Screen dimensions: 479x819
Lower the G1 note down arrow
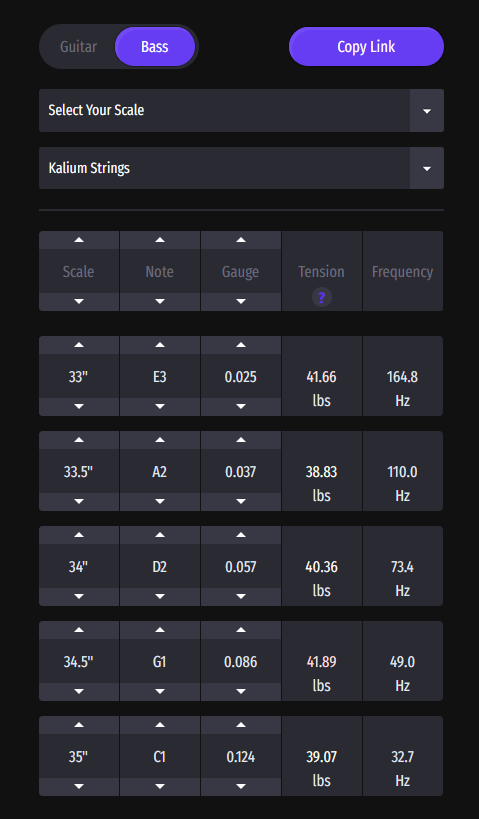tap(160, 692)
